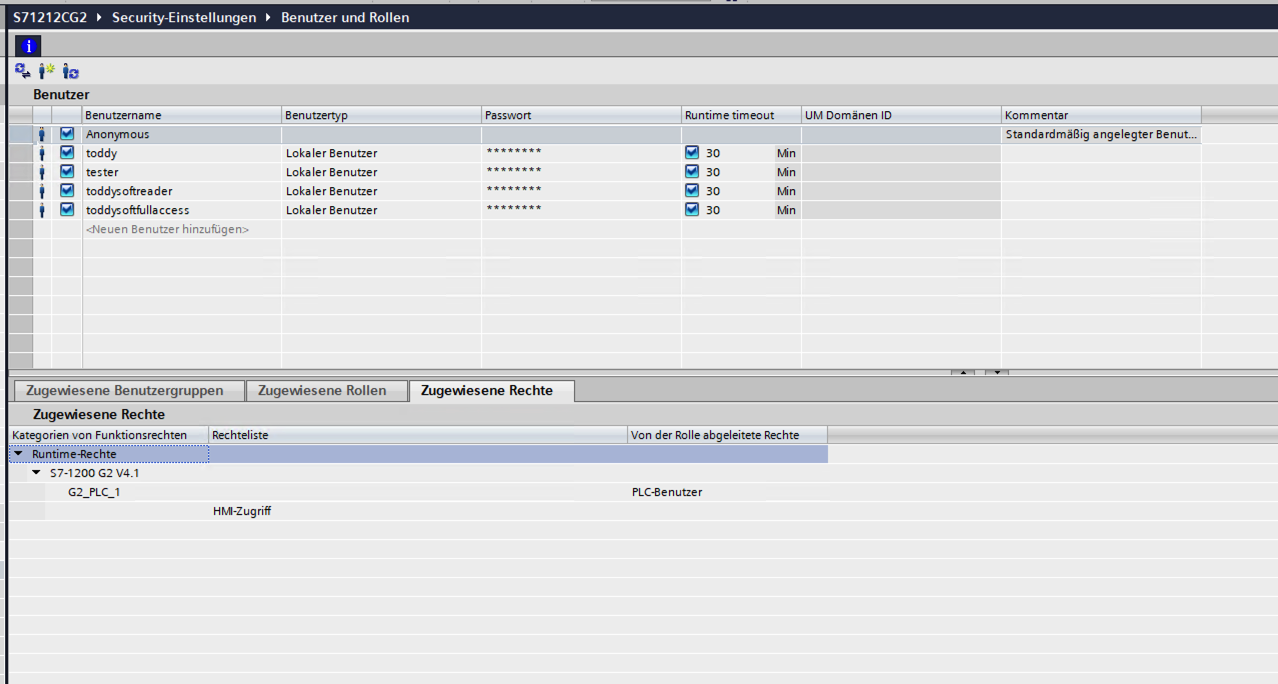Viewport: 1278px width, 684px height.
Task: Click the new user icon with star
Action: coord(46,71)
